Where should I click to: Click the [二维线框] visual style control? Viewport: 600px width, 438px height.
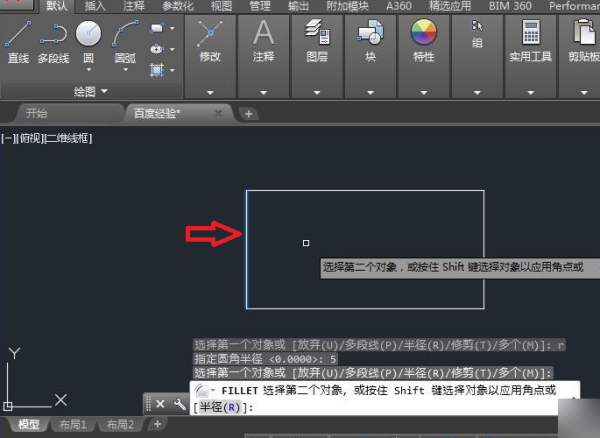pos(68,138)
